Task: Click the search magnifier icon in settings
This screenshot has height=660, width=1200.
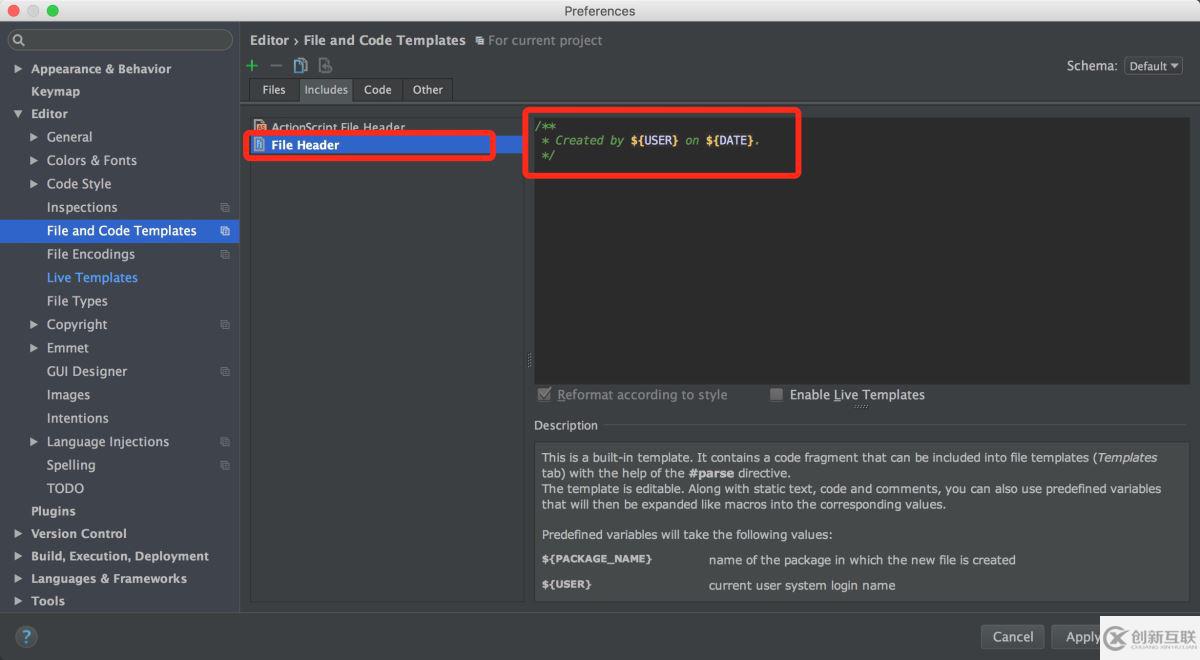Action: coord(19,40)
